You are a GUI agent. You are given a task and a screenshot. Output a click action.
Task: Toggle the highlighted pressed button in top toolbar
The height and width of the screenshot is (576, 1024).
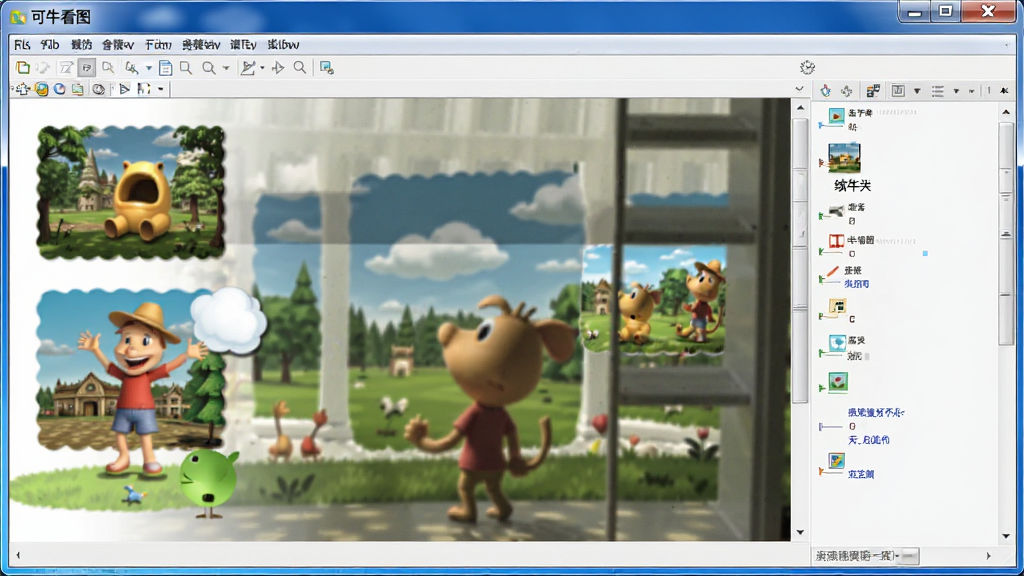tap(86, 67)
